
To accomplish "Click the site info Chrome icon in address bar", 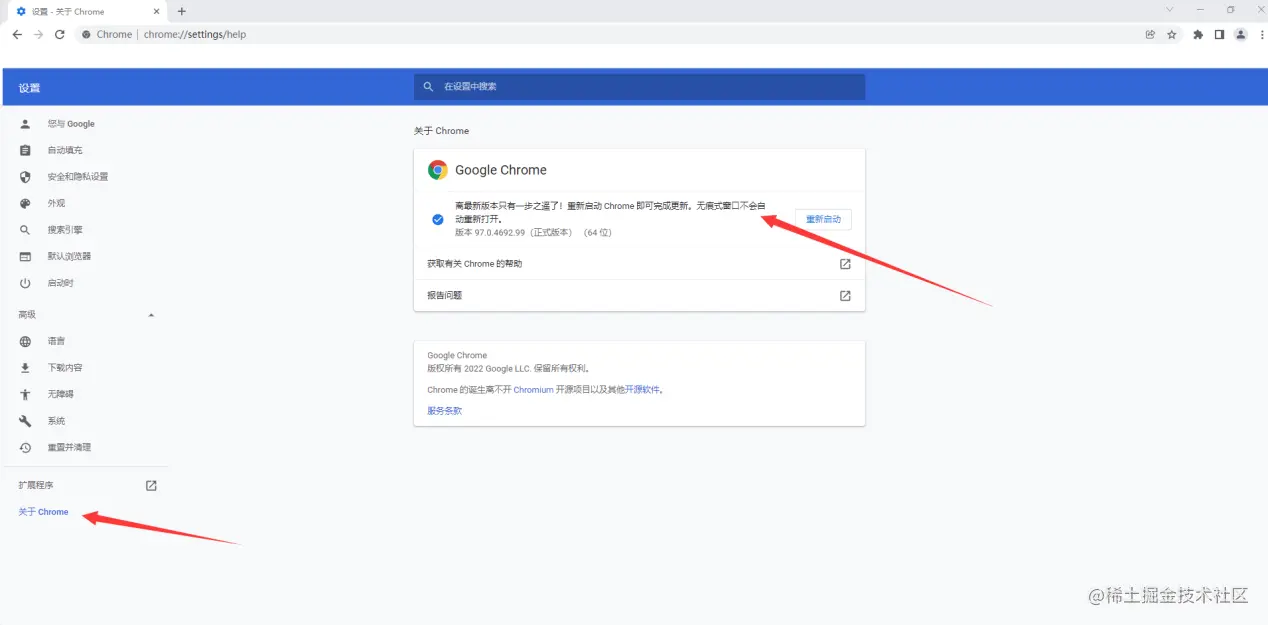I will pos(85,34).
